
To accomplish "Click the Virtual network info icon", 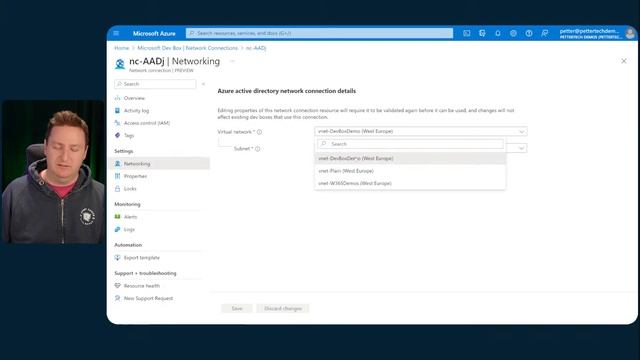I will 259,132.
